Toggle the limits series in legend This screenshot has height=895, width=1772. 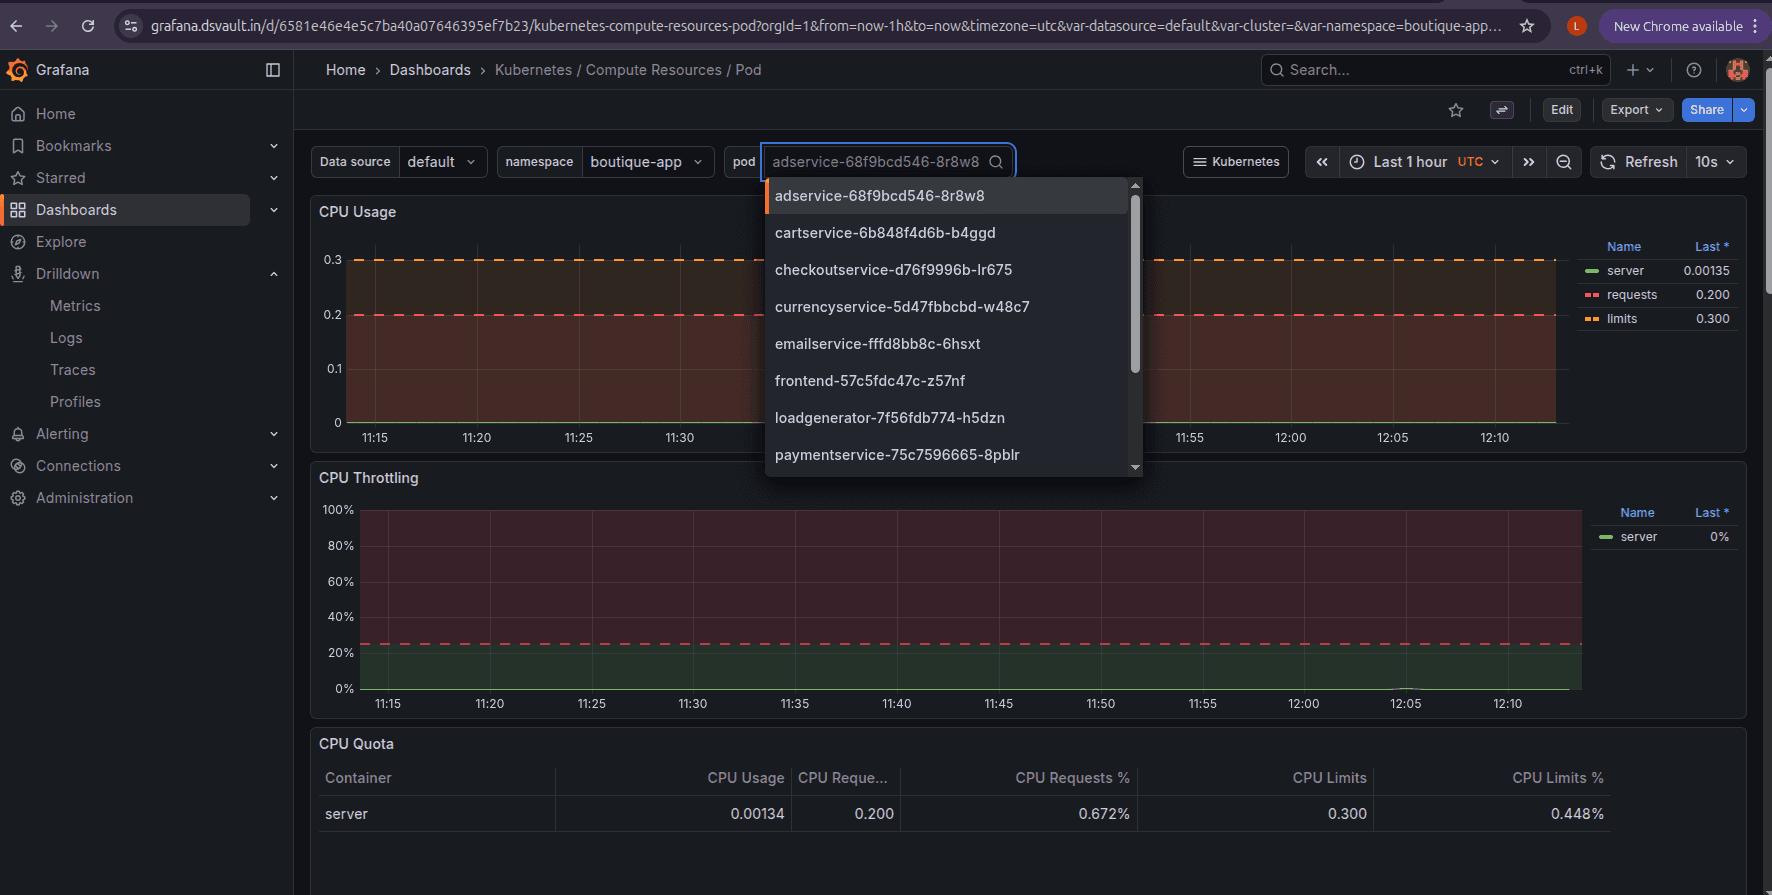(1622, 319)
